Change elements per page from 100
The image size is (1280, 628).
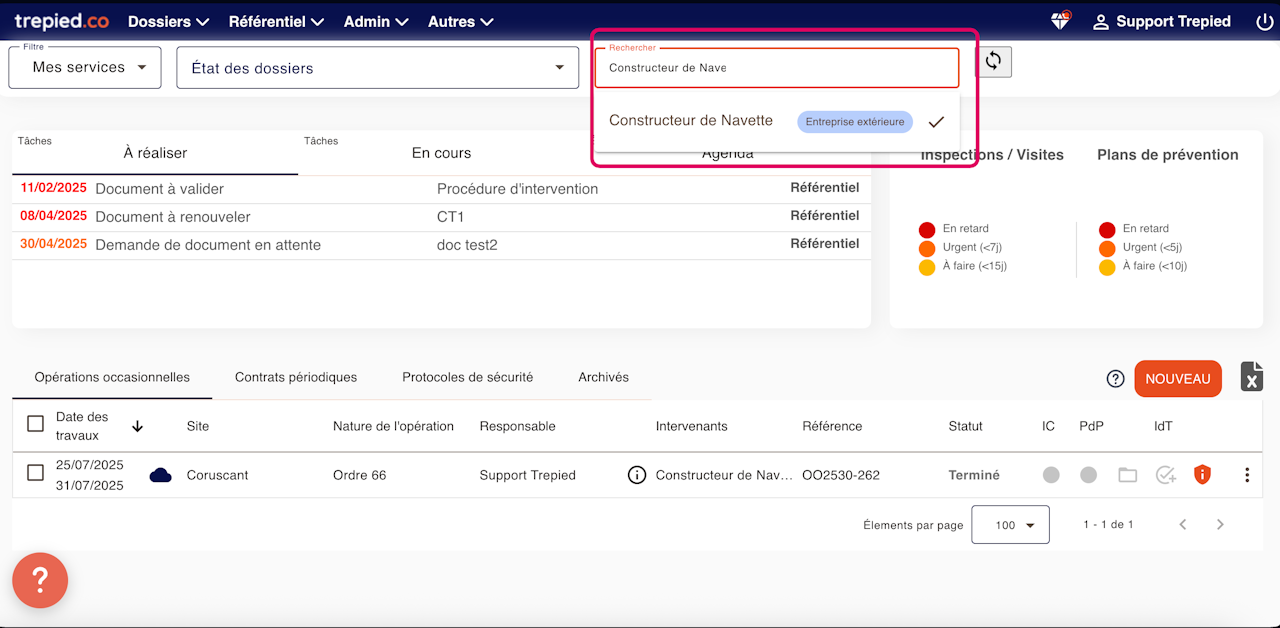click(x=1010, y=525)
